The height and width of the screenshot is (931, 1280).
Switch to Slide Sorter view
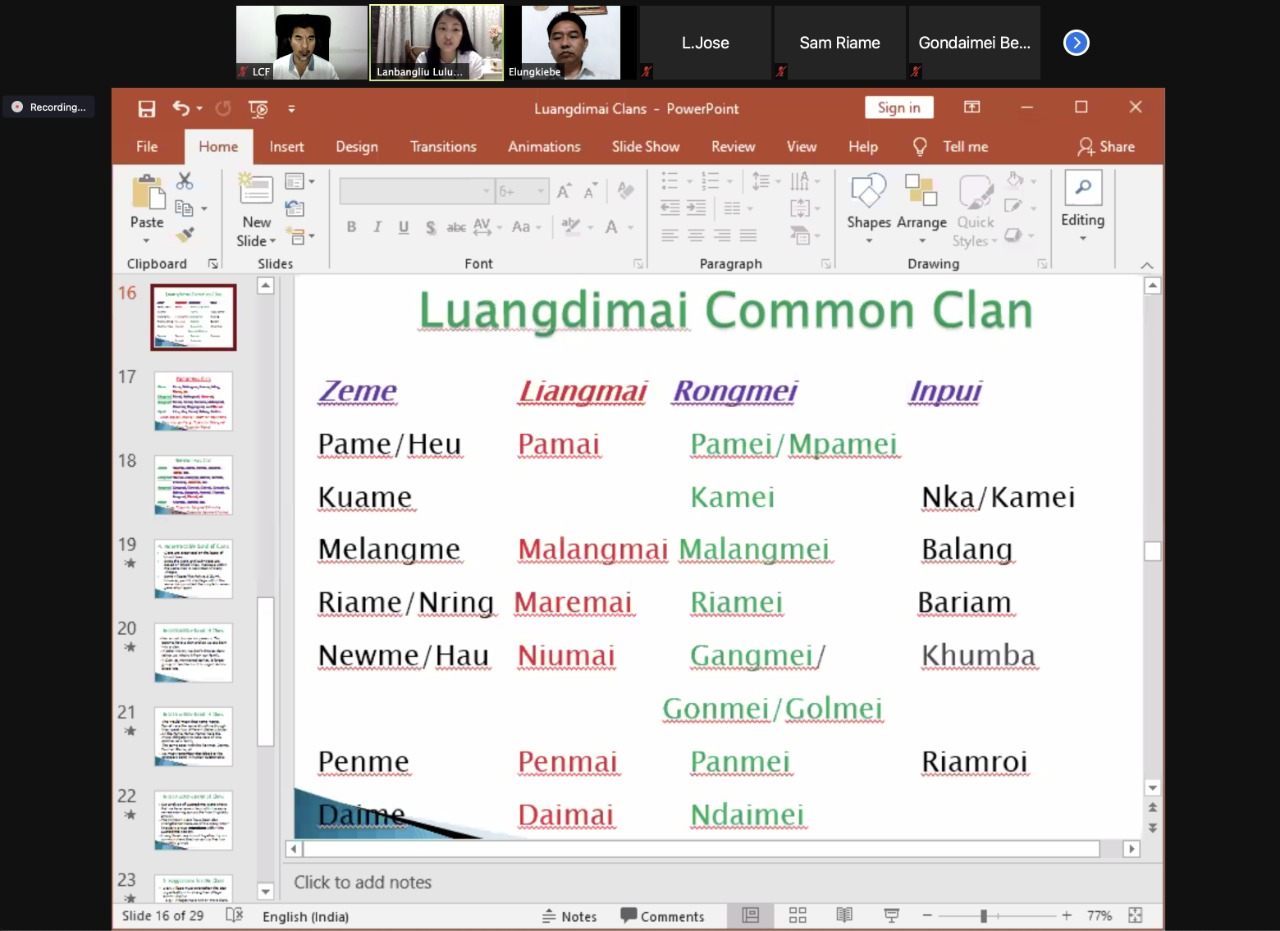click(797, 915)
